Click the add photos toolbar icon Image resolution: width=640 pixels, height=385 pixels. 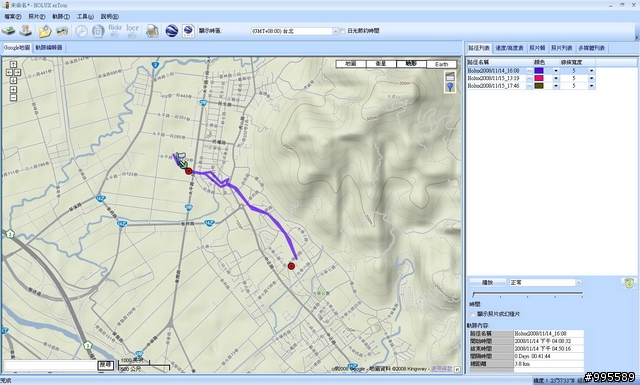[62, 31]
